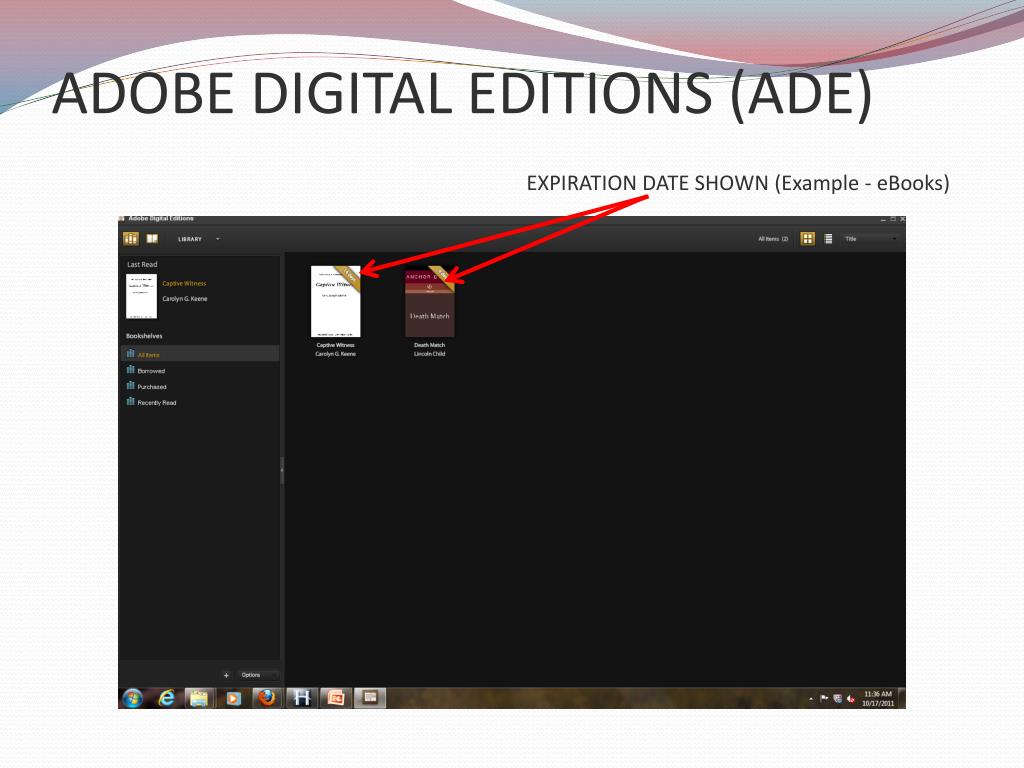Screen dimensions: 1024x768
Task: Select the Recently Read bookshelf
Action: (200, 402)
